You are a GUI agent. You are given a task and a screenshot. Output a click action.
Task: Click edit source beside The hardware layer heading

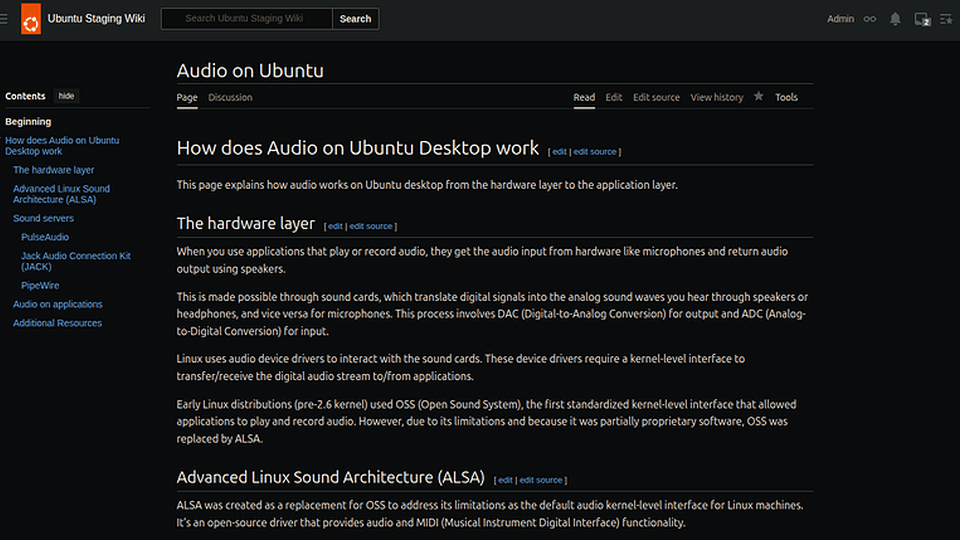(x=370, y=226)
